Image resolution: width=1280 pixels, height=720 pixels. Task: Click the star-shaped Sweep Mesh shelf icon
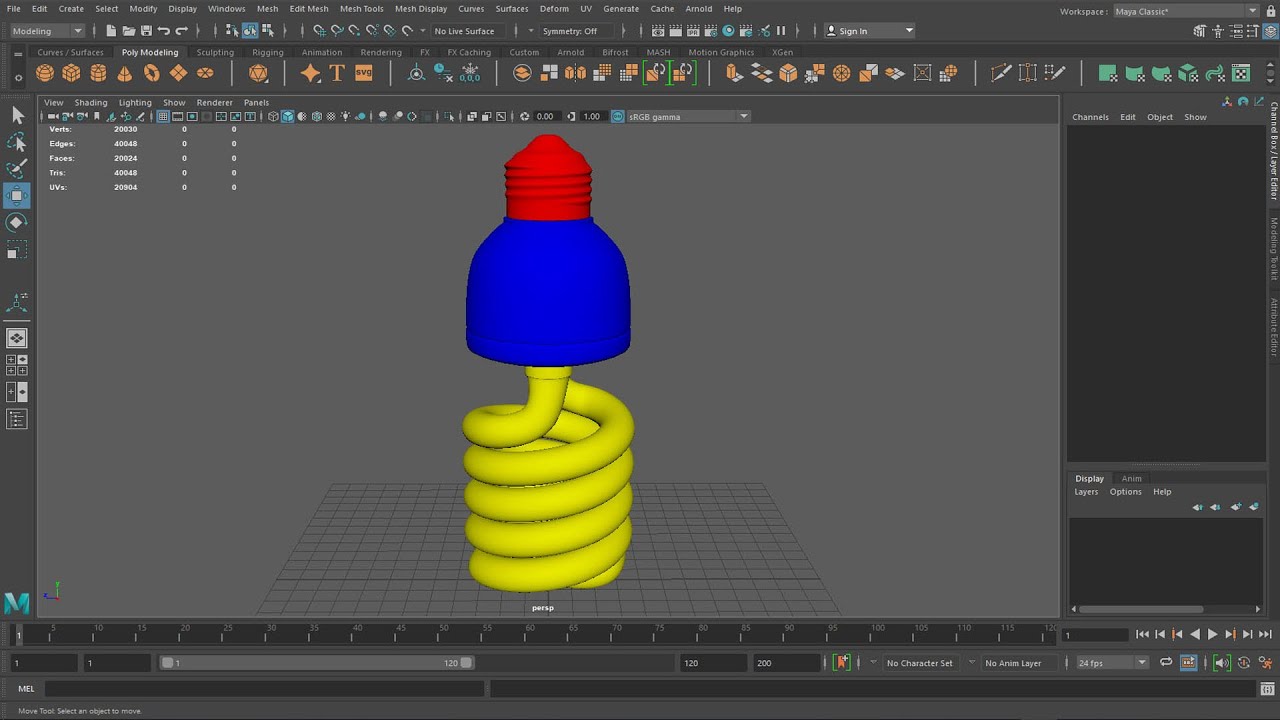click(311, 73)
